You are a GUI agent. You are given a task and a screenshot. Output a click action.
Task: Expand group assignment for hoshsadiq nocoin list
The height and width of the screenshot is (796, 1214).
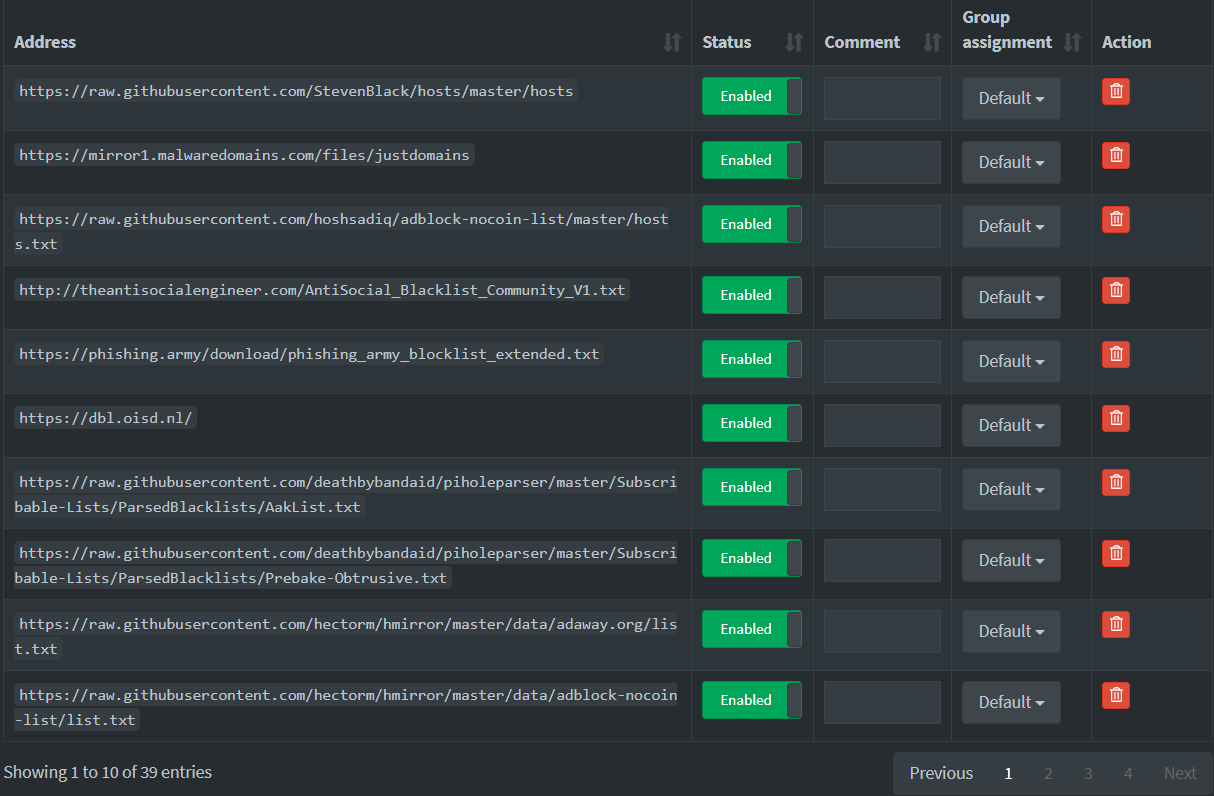tap(1011, 226)
